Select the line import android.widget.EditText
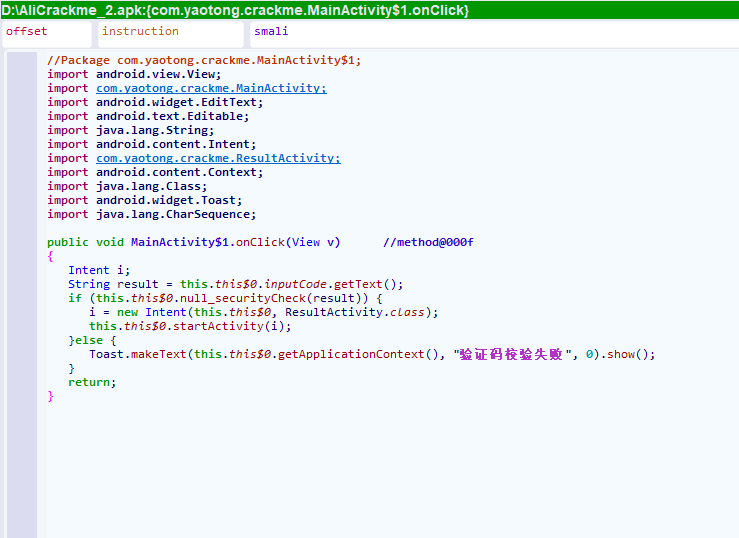 tap(155, 102)
